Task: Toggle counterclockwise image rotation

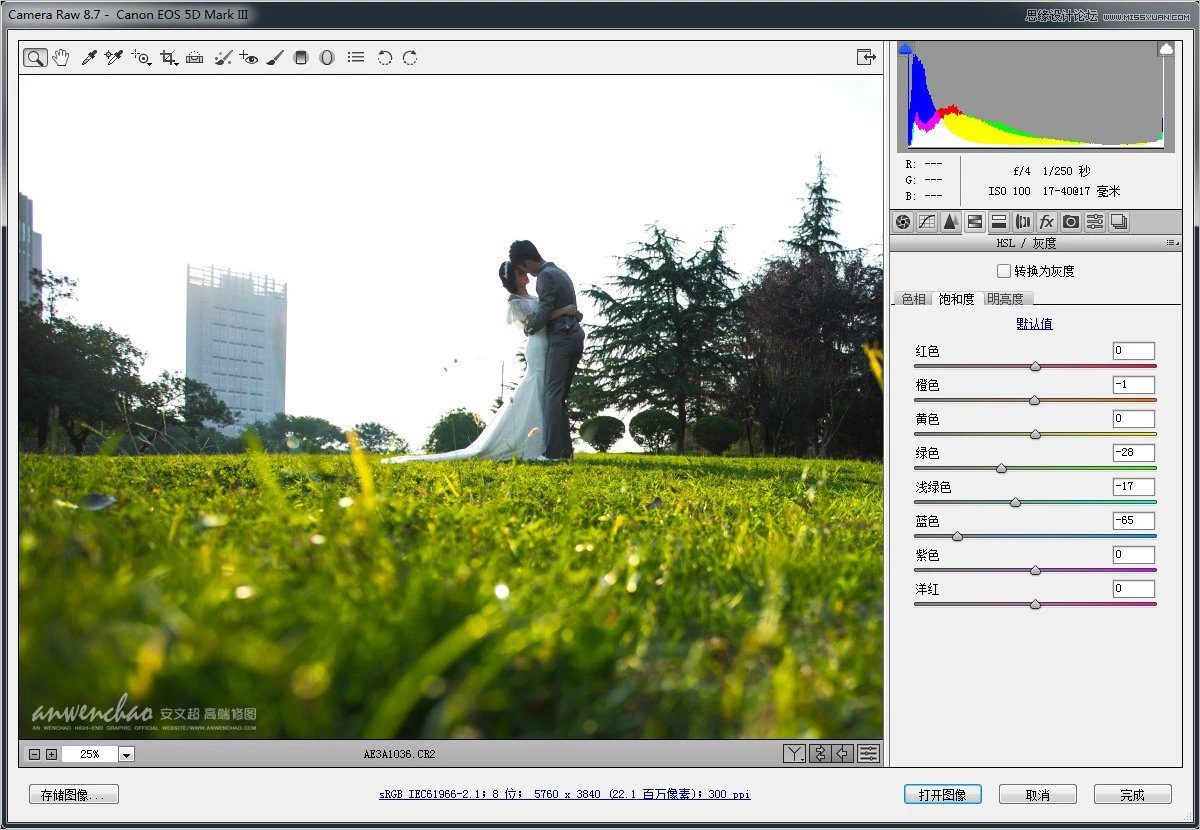Action: click(x=383, y=57)
